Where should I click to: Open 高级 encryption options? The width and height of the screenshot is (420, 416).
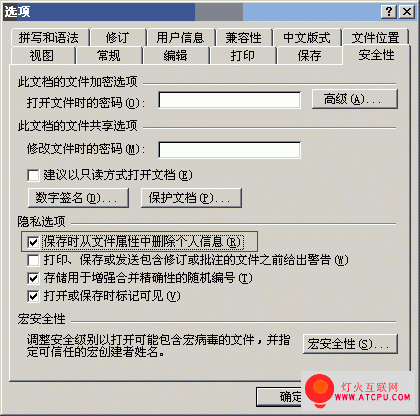(x=355, y=99)
